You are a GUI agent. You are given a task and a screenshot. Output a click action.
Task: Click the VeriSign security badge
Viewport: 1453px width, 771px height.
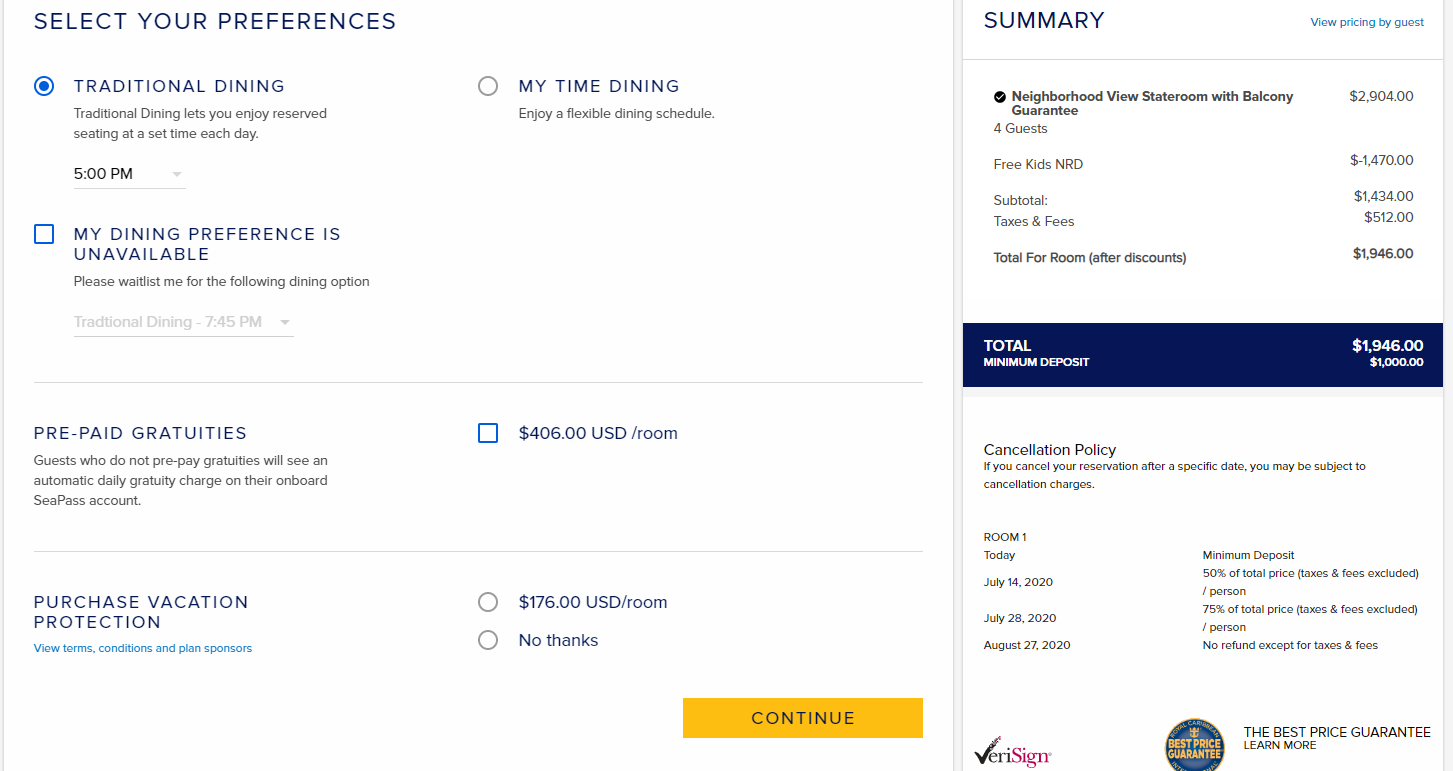[1012, 753]
